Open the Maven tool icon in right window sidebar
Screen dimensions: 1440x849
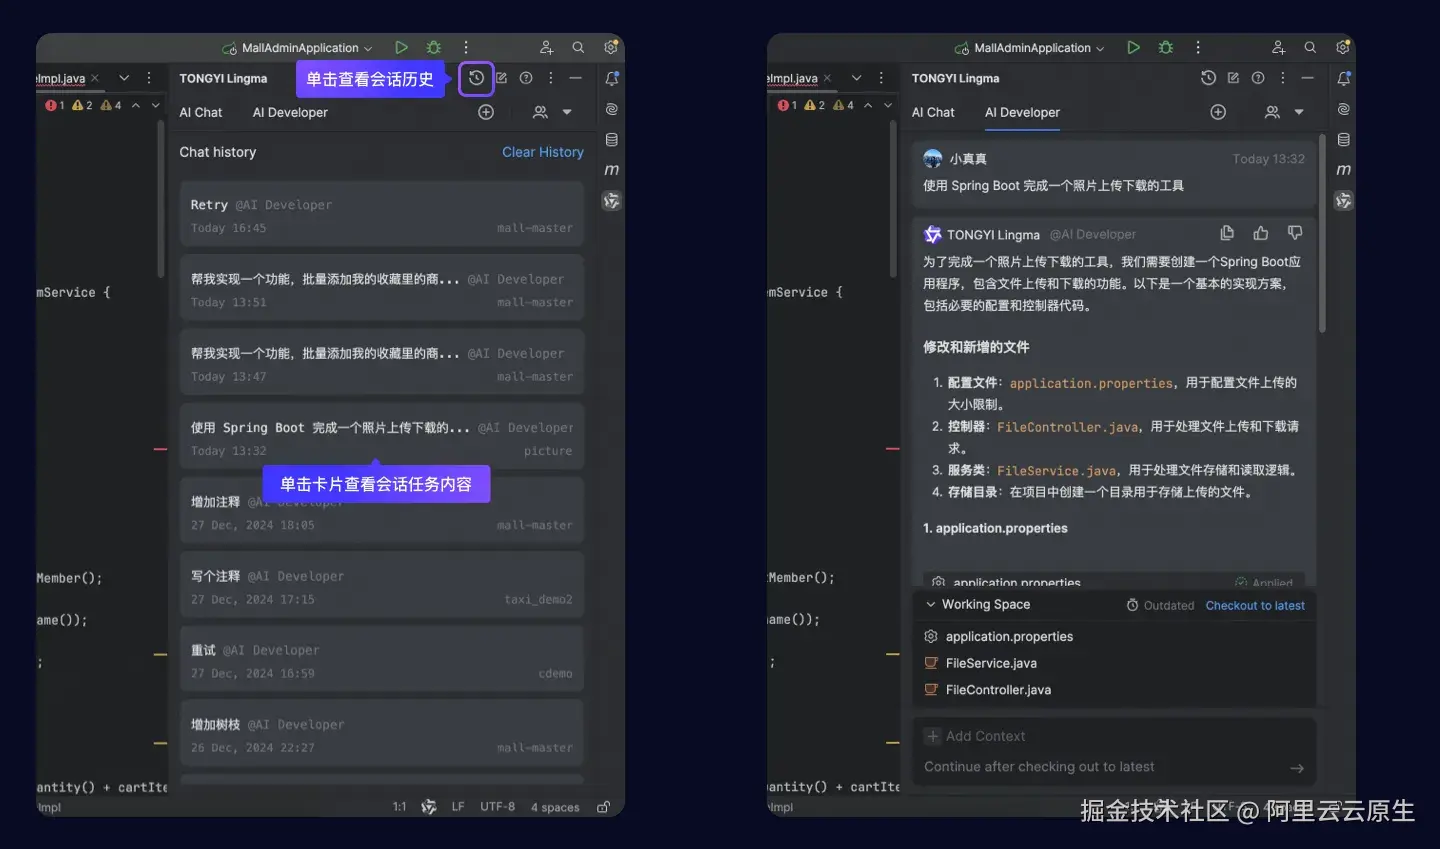pyautogui.click(x=1344, y=170)
